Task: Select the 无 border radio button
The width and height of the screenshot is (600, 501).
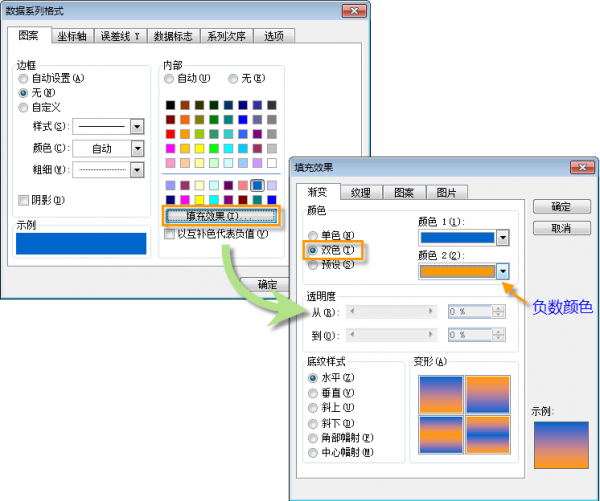Action: (23, 93)
